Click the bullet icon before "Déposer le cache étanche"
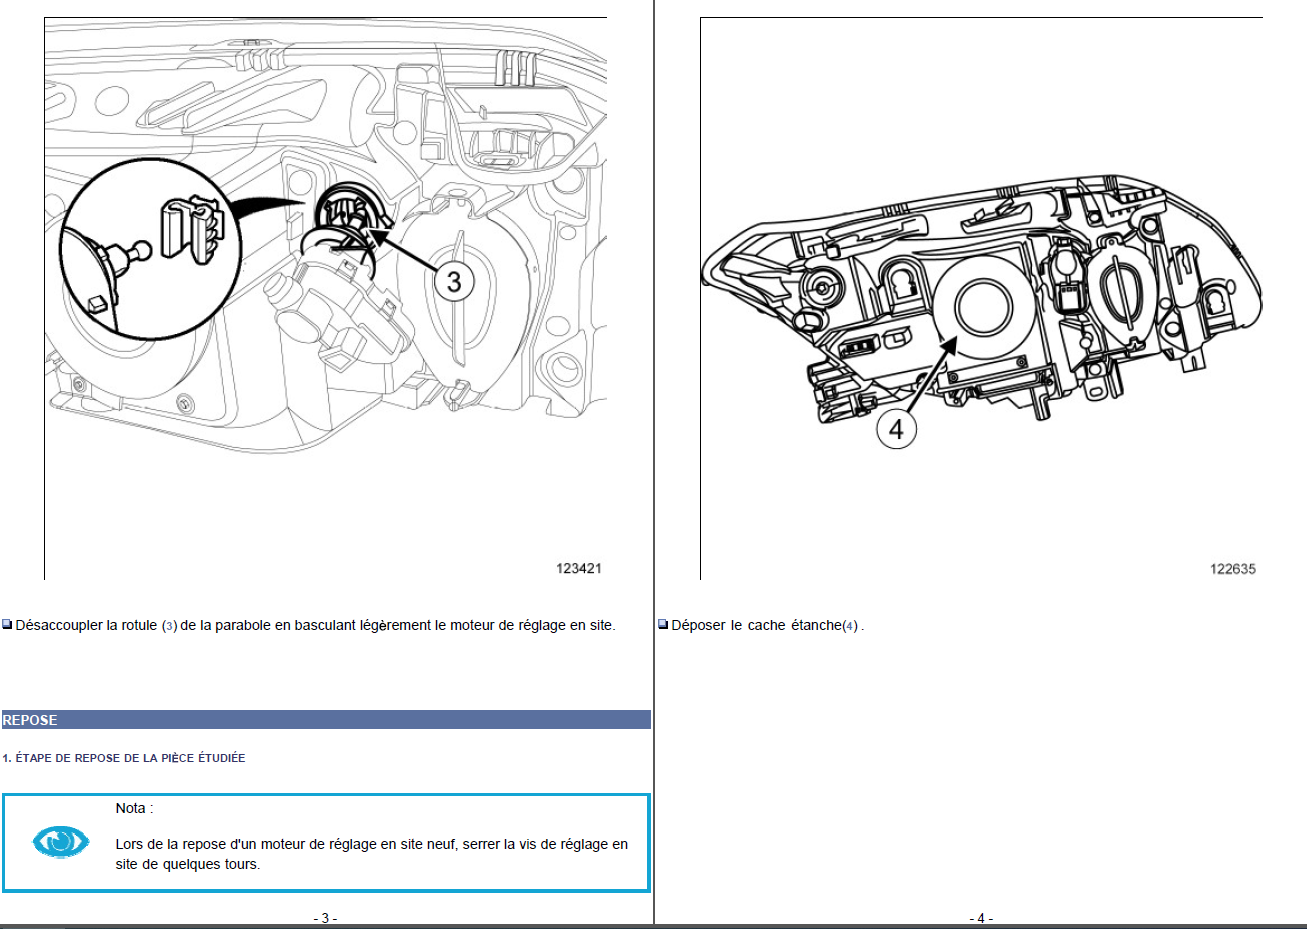 [663, 625]
